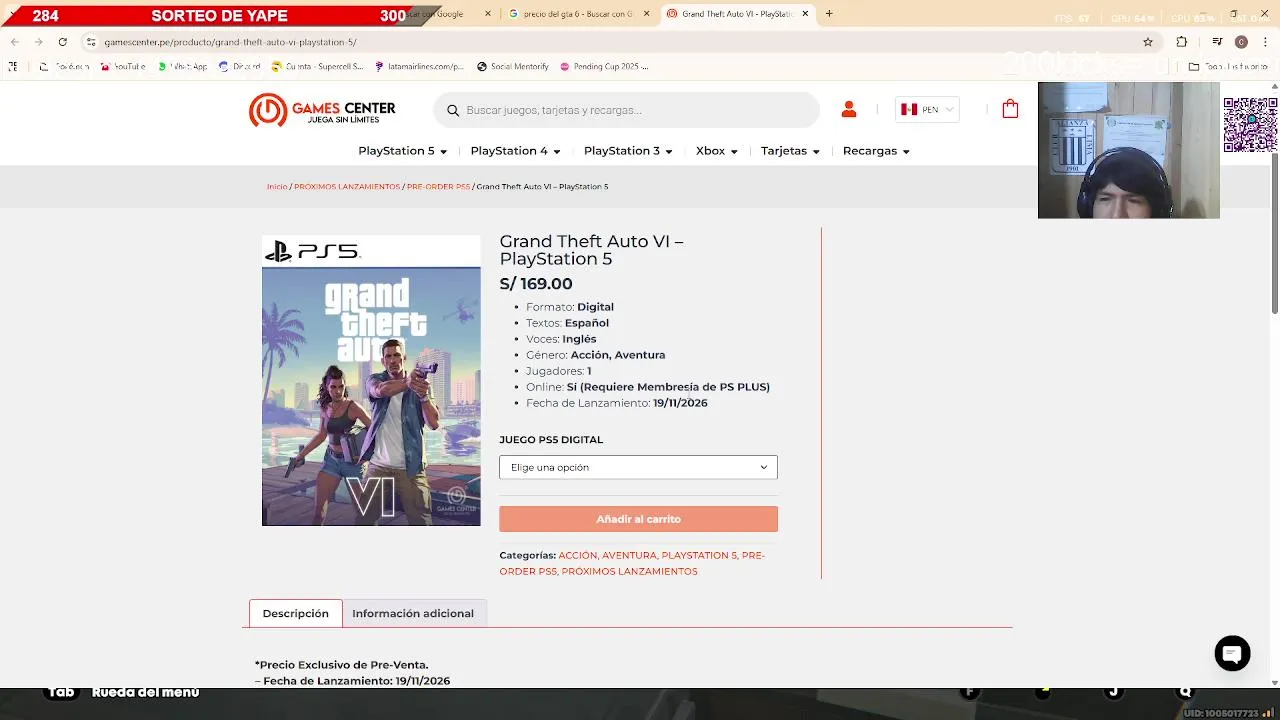
Task: Open the AVENTURA category link
Action: click(x=629, y=555)
